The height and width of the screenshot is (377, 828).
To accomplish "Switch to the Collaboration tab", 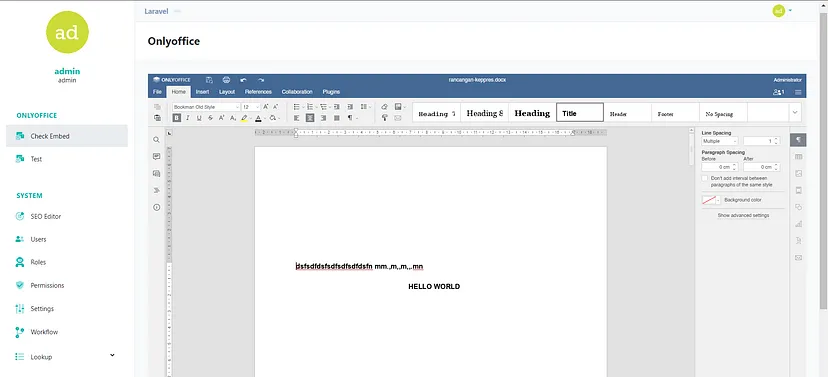I will pyautogui.click(x=297, y=92).
